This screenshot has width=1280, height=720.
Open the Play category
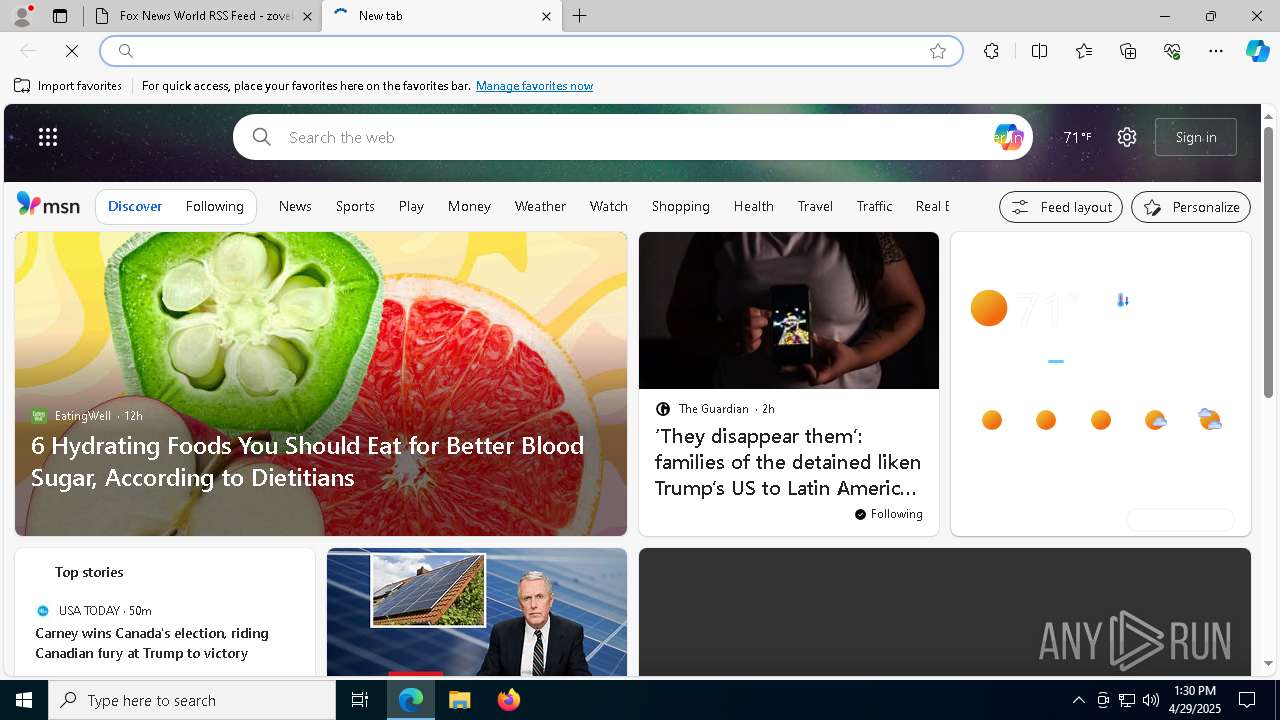(x=411, y=206)
